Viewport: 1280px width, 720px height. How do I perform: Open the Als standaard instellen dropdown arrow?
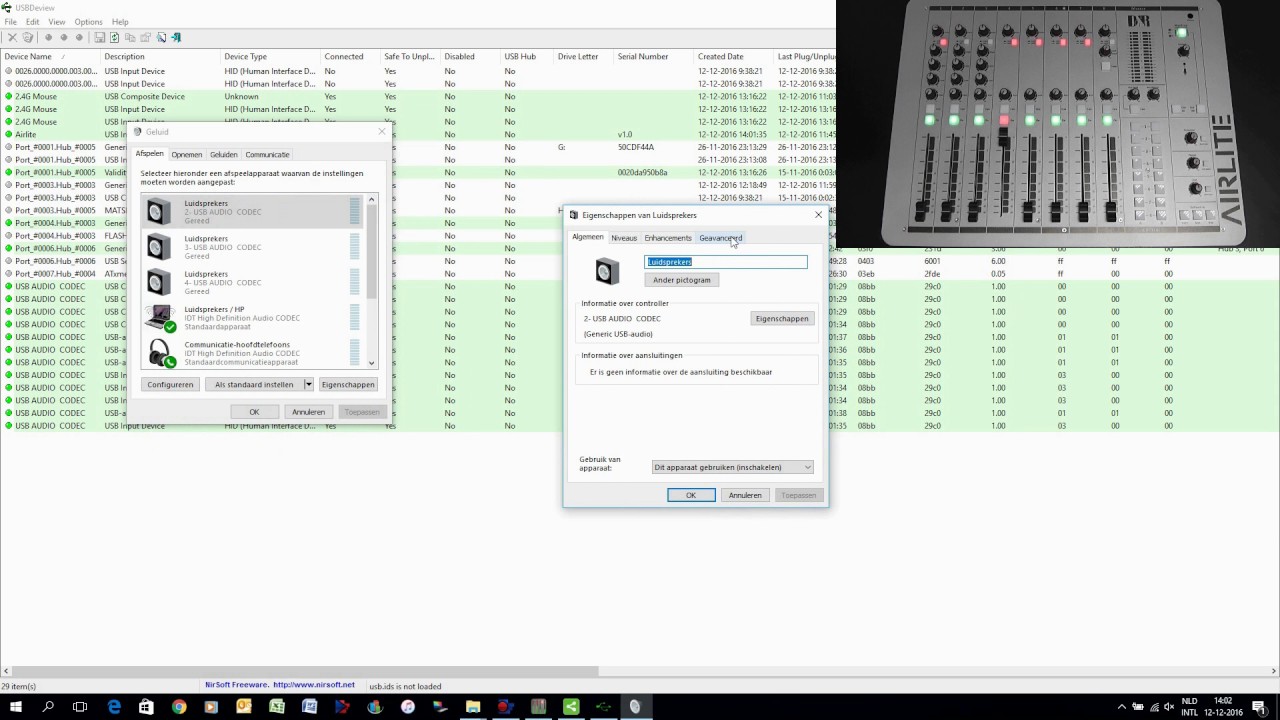point(308,384)
